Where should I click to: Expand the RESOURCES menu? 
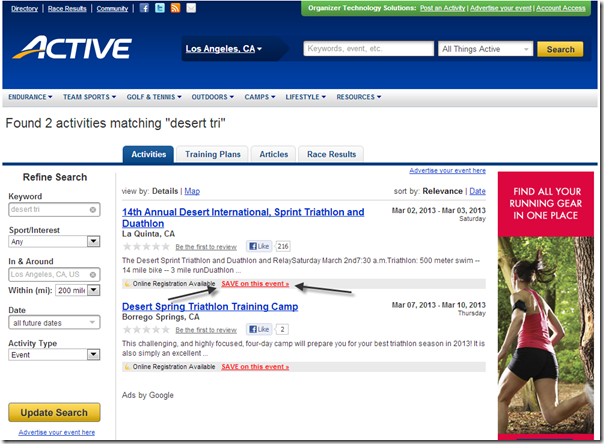point(359,97)
